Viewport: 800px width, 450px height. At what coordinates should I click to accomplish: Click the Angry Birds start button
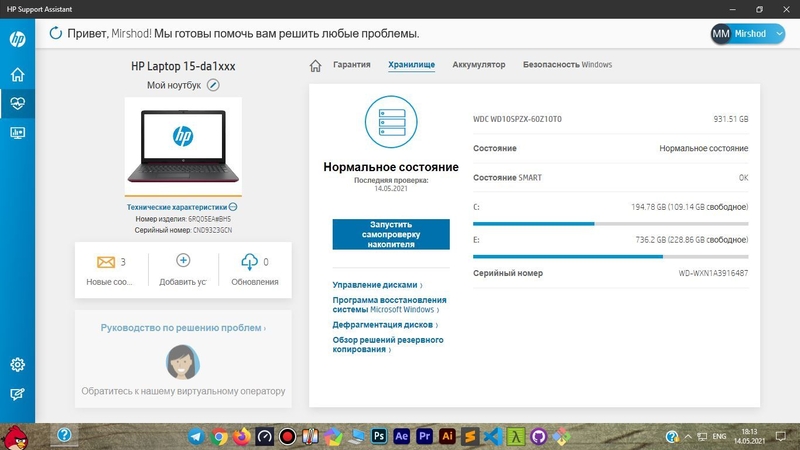click(14, 437)
